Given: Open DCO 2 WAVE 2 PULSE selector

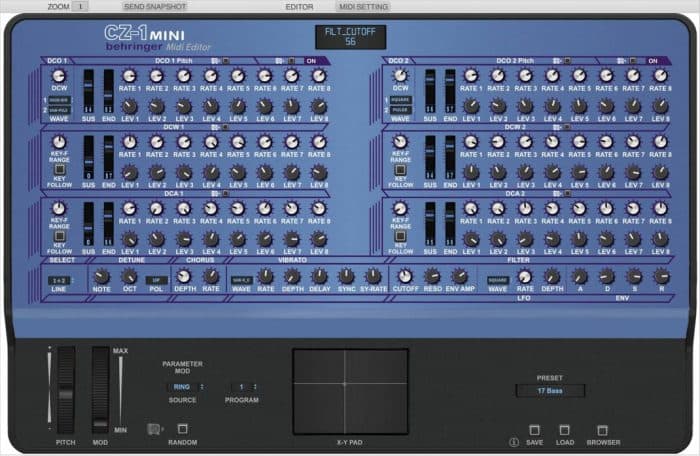Looking at the screenshot, I should (401, 110).
